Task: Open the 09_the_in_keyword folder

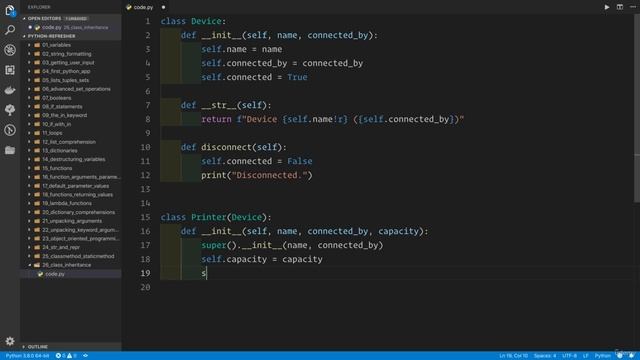Action: pos(71,116)
